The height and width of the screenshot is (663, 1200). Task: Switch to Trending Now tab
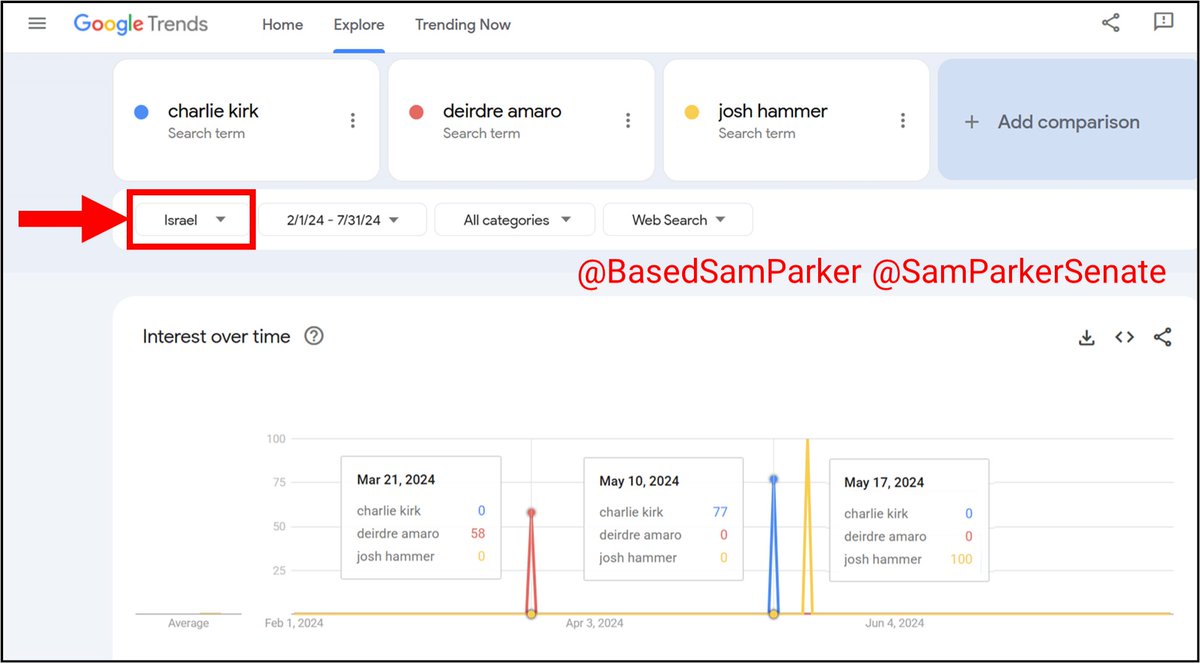pos(462,25)
